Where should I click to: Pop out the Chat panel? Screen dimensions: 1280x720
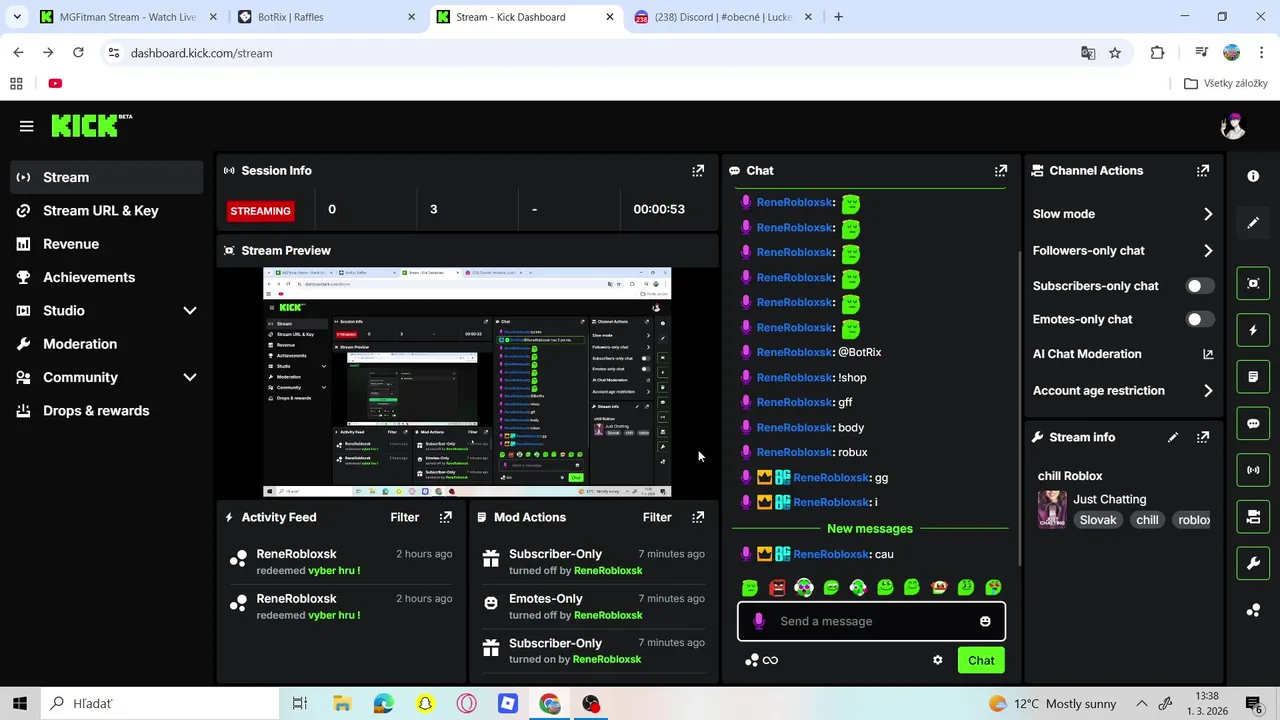pos(1001,171)
